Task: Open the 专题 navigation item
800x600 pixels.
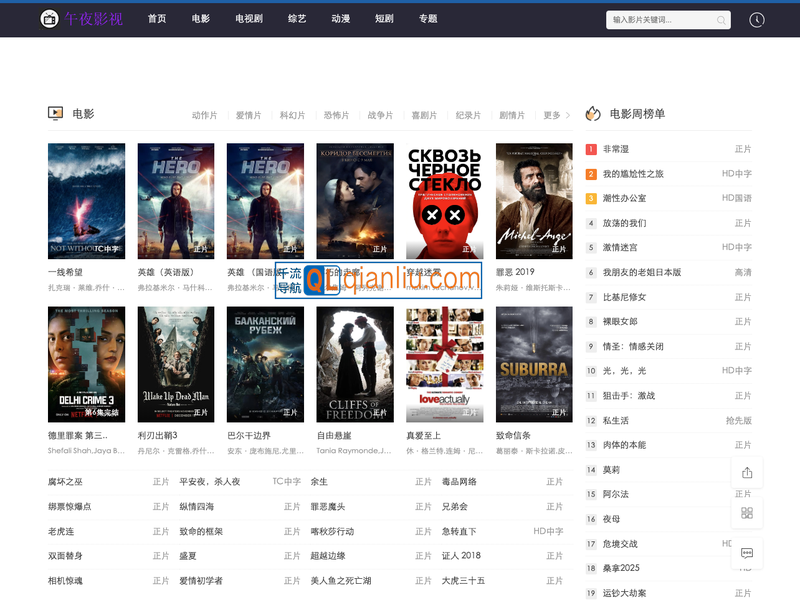Action: point(428,19)
